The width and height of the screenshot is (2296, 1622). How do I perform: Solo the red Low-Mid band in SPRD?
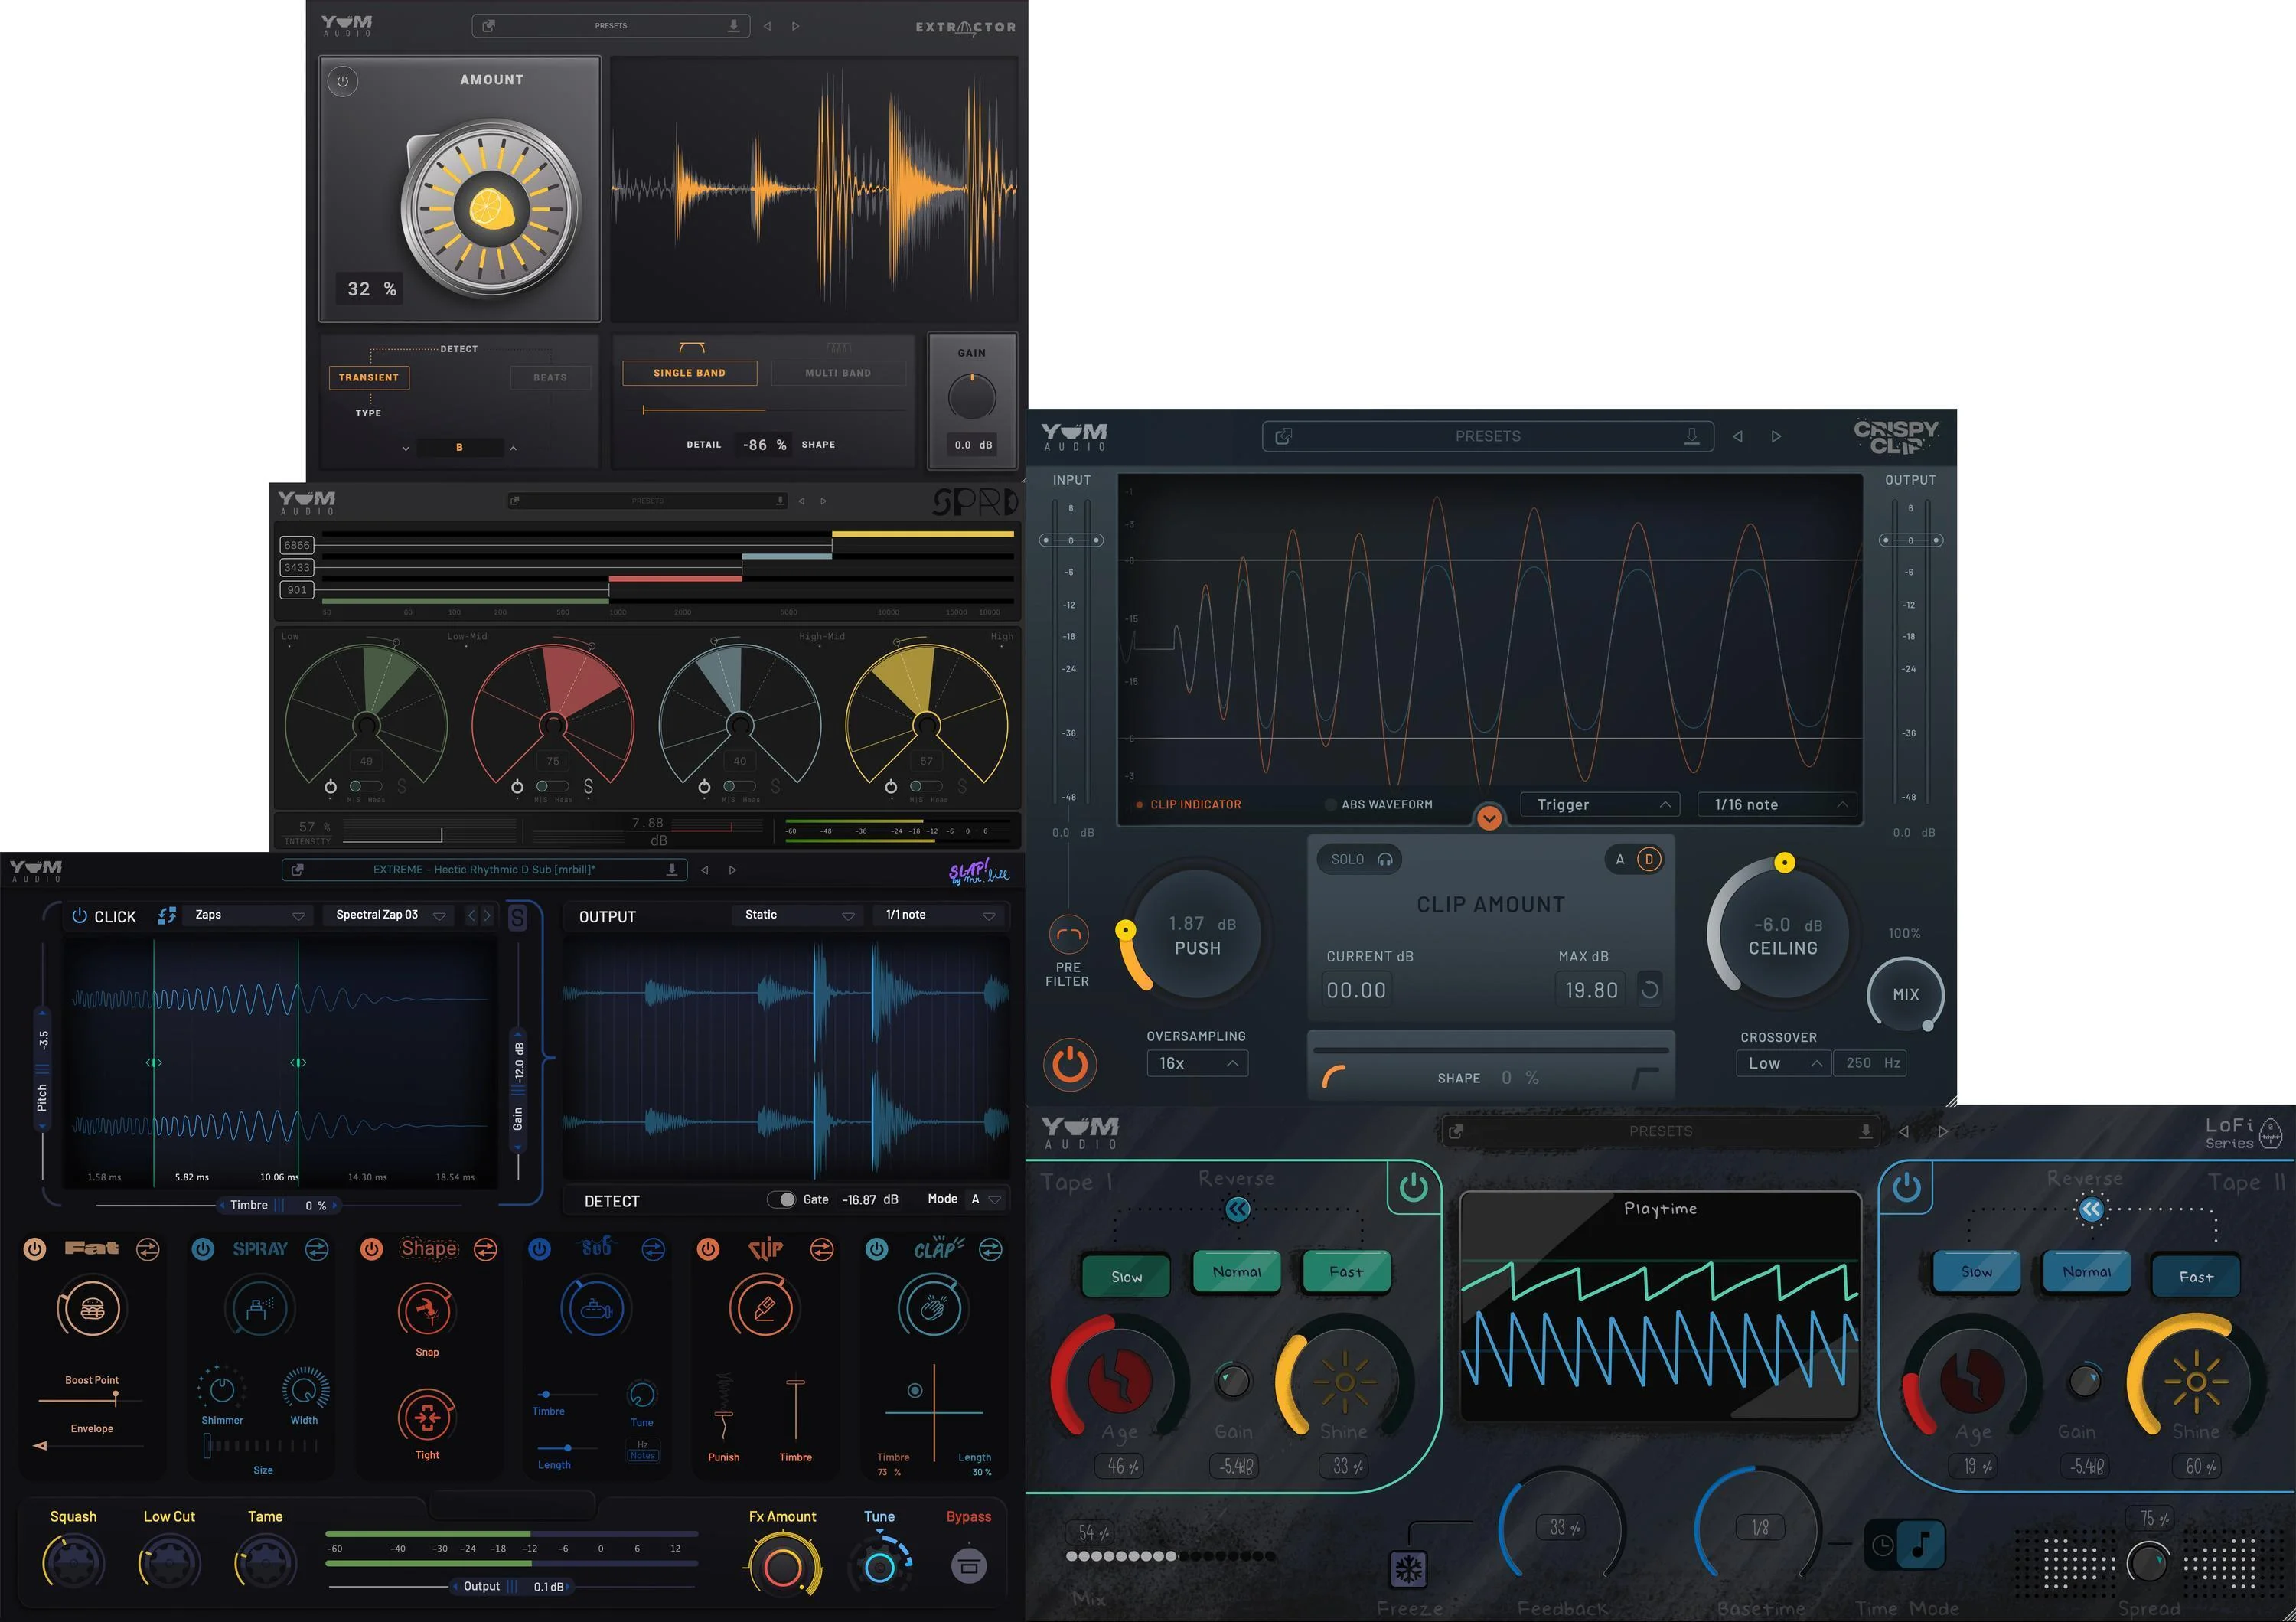(587, 787)
